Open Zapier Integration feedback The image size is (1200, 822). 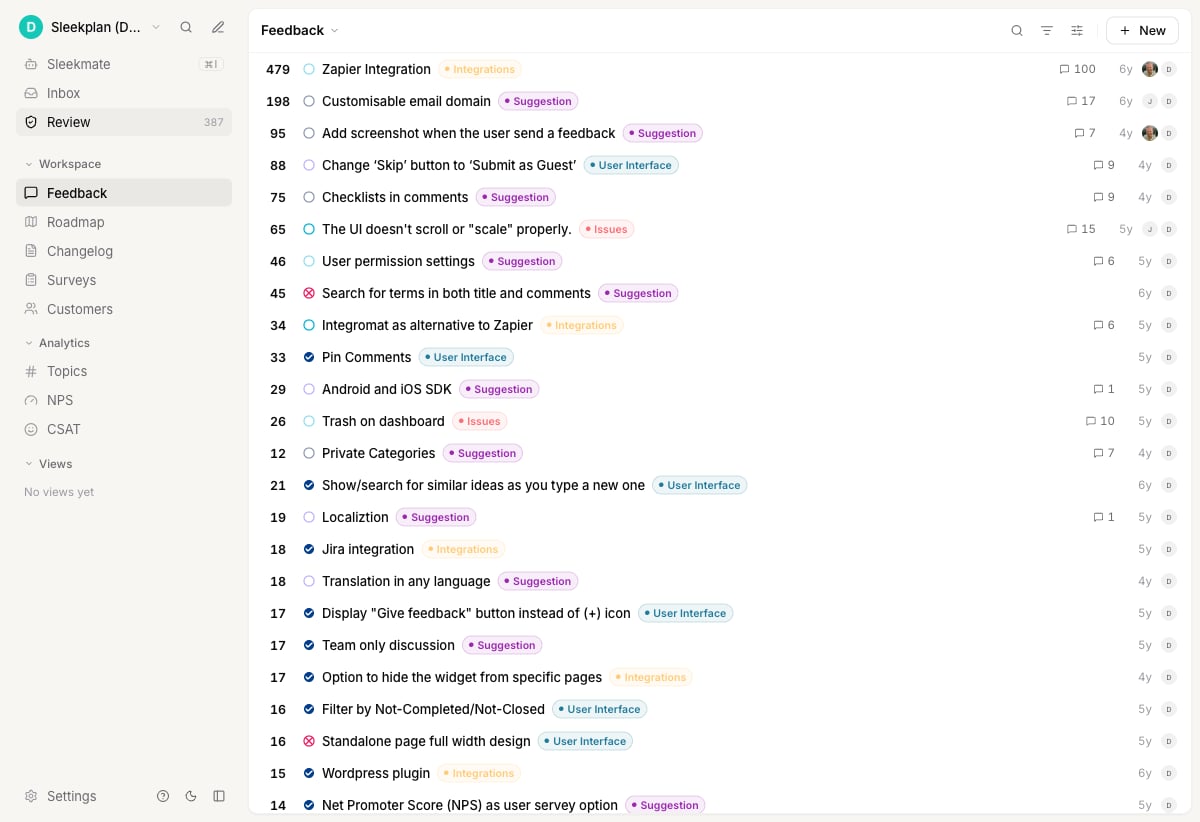click(x=376, y=69)
